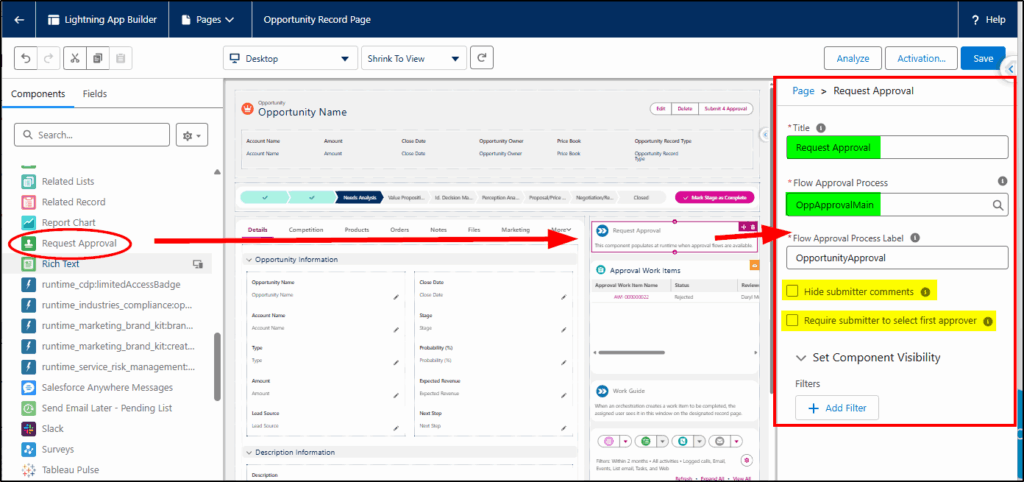Screen dimensions: 1024x482
Task: Click the back arrow in the header
Action: tap(19, 19)
